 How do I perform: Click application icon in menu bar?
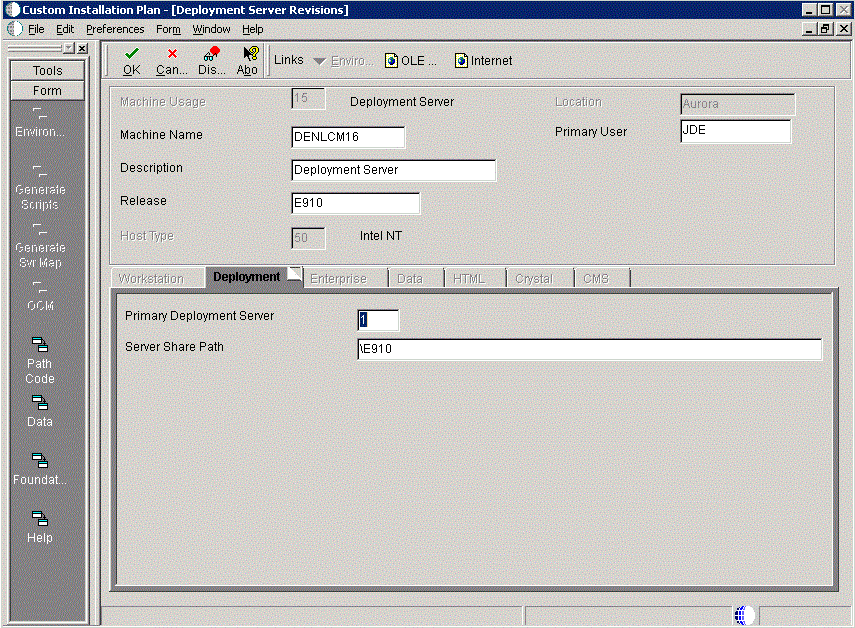pos(15,29)
